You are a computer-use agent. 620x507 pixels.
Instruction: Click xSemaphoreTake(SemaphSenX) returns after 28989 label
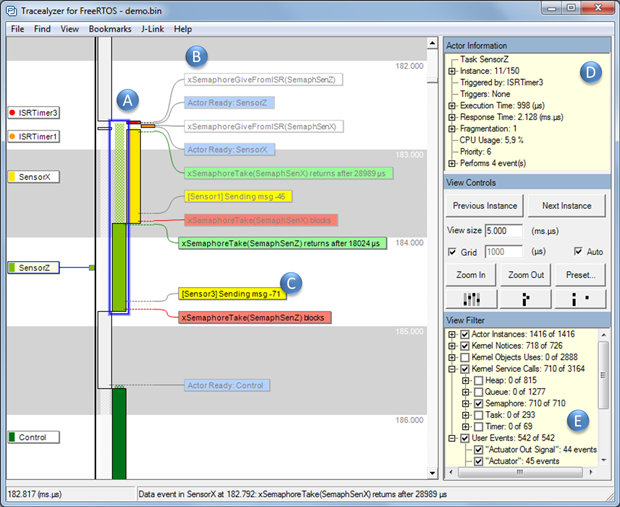[289, 173]
